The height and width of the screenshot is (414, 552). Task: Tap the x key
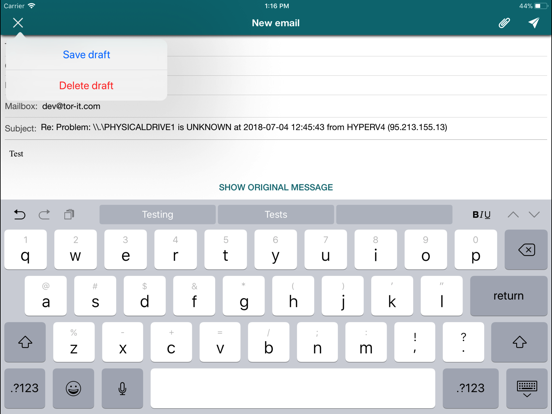(123, 342)
